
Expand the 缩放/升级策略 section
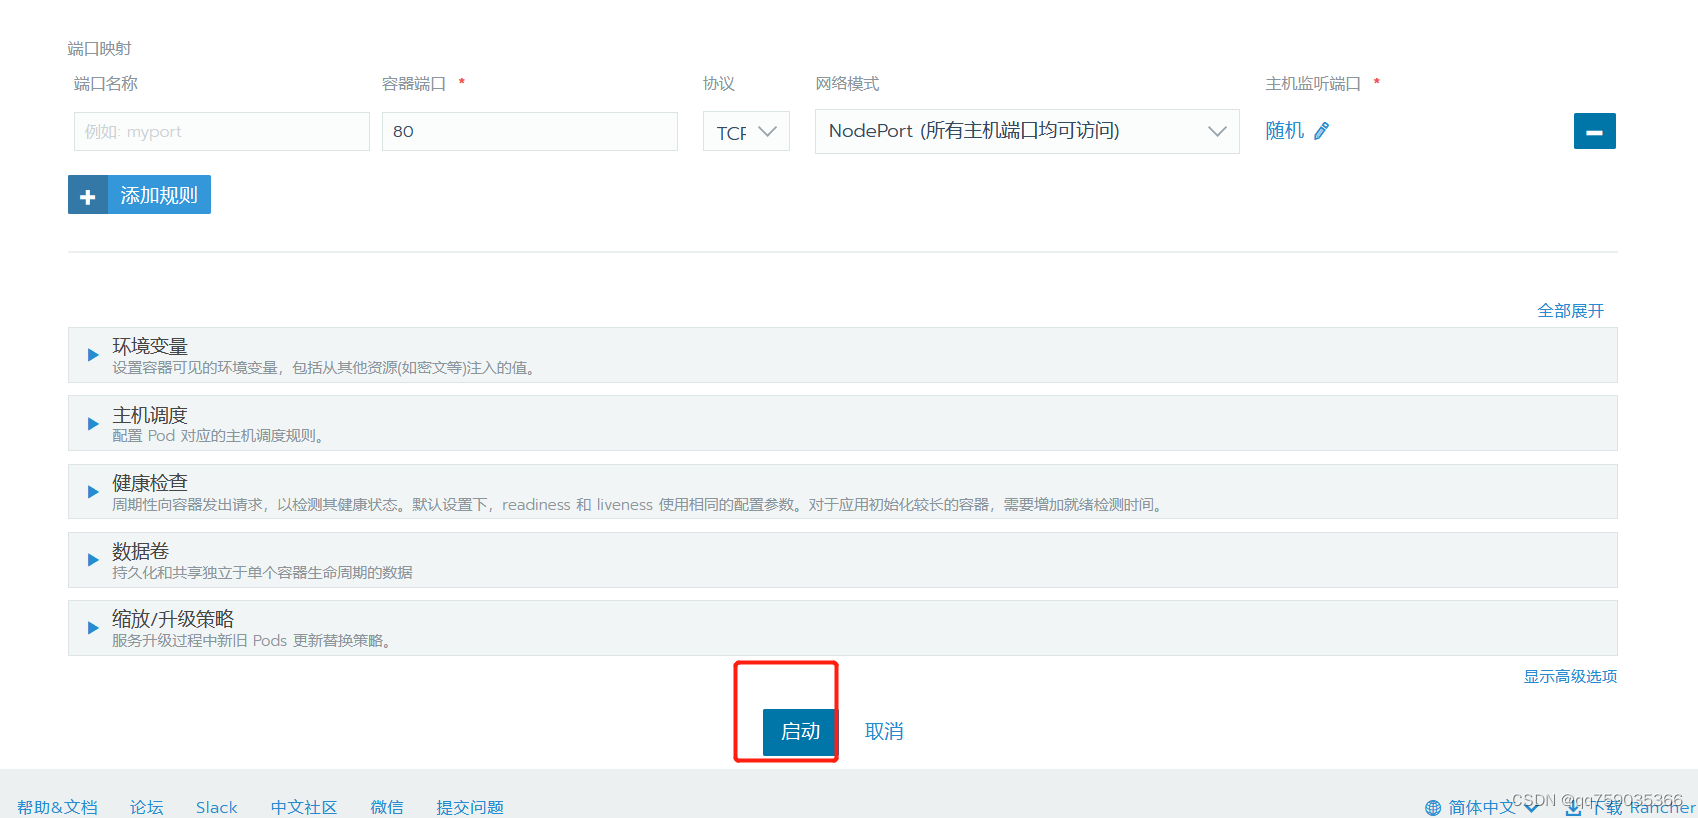[x=842, y=628]
